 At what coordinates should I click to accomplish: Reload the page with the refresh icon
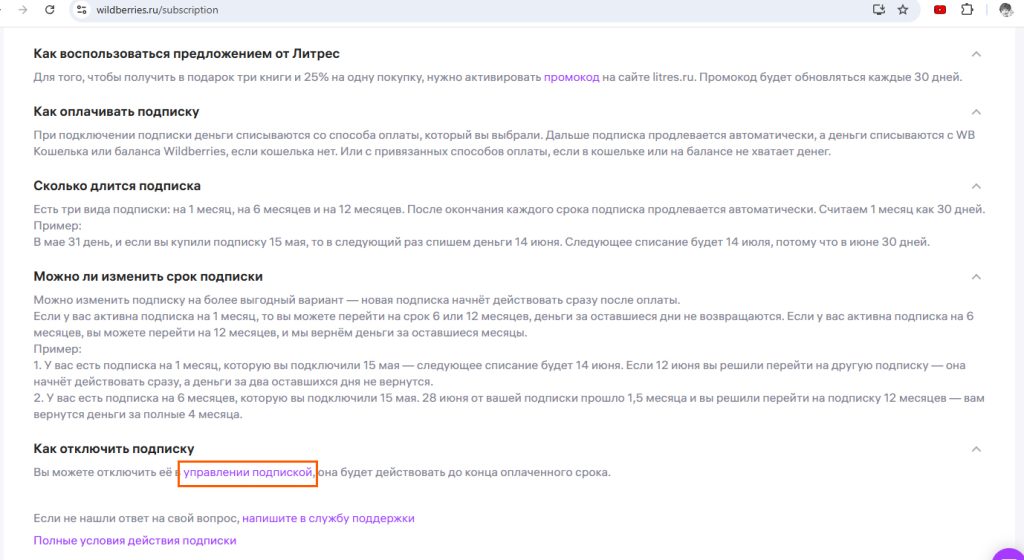[x=52, y=10]
